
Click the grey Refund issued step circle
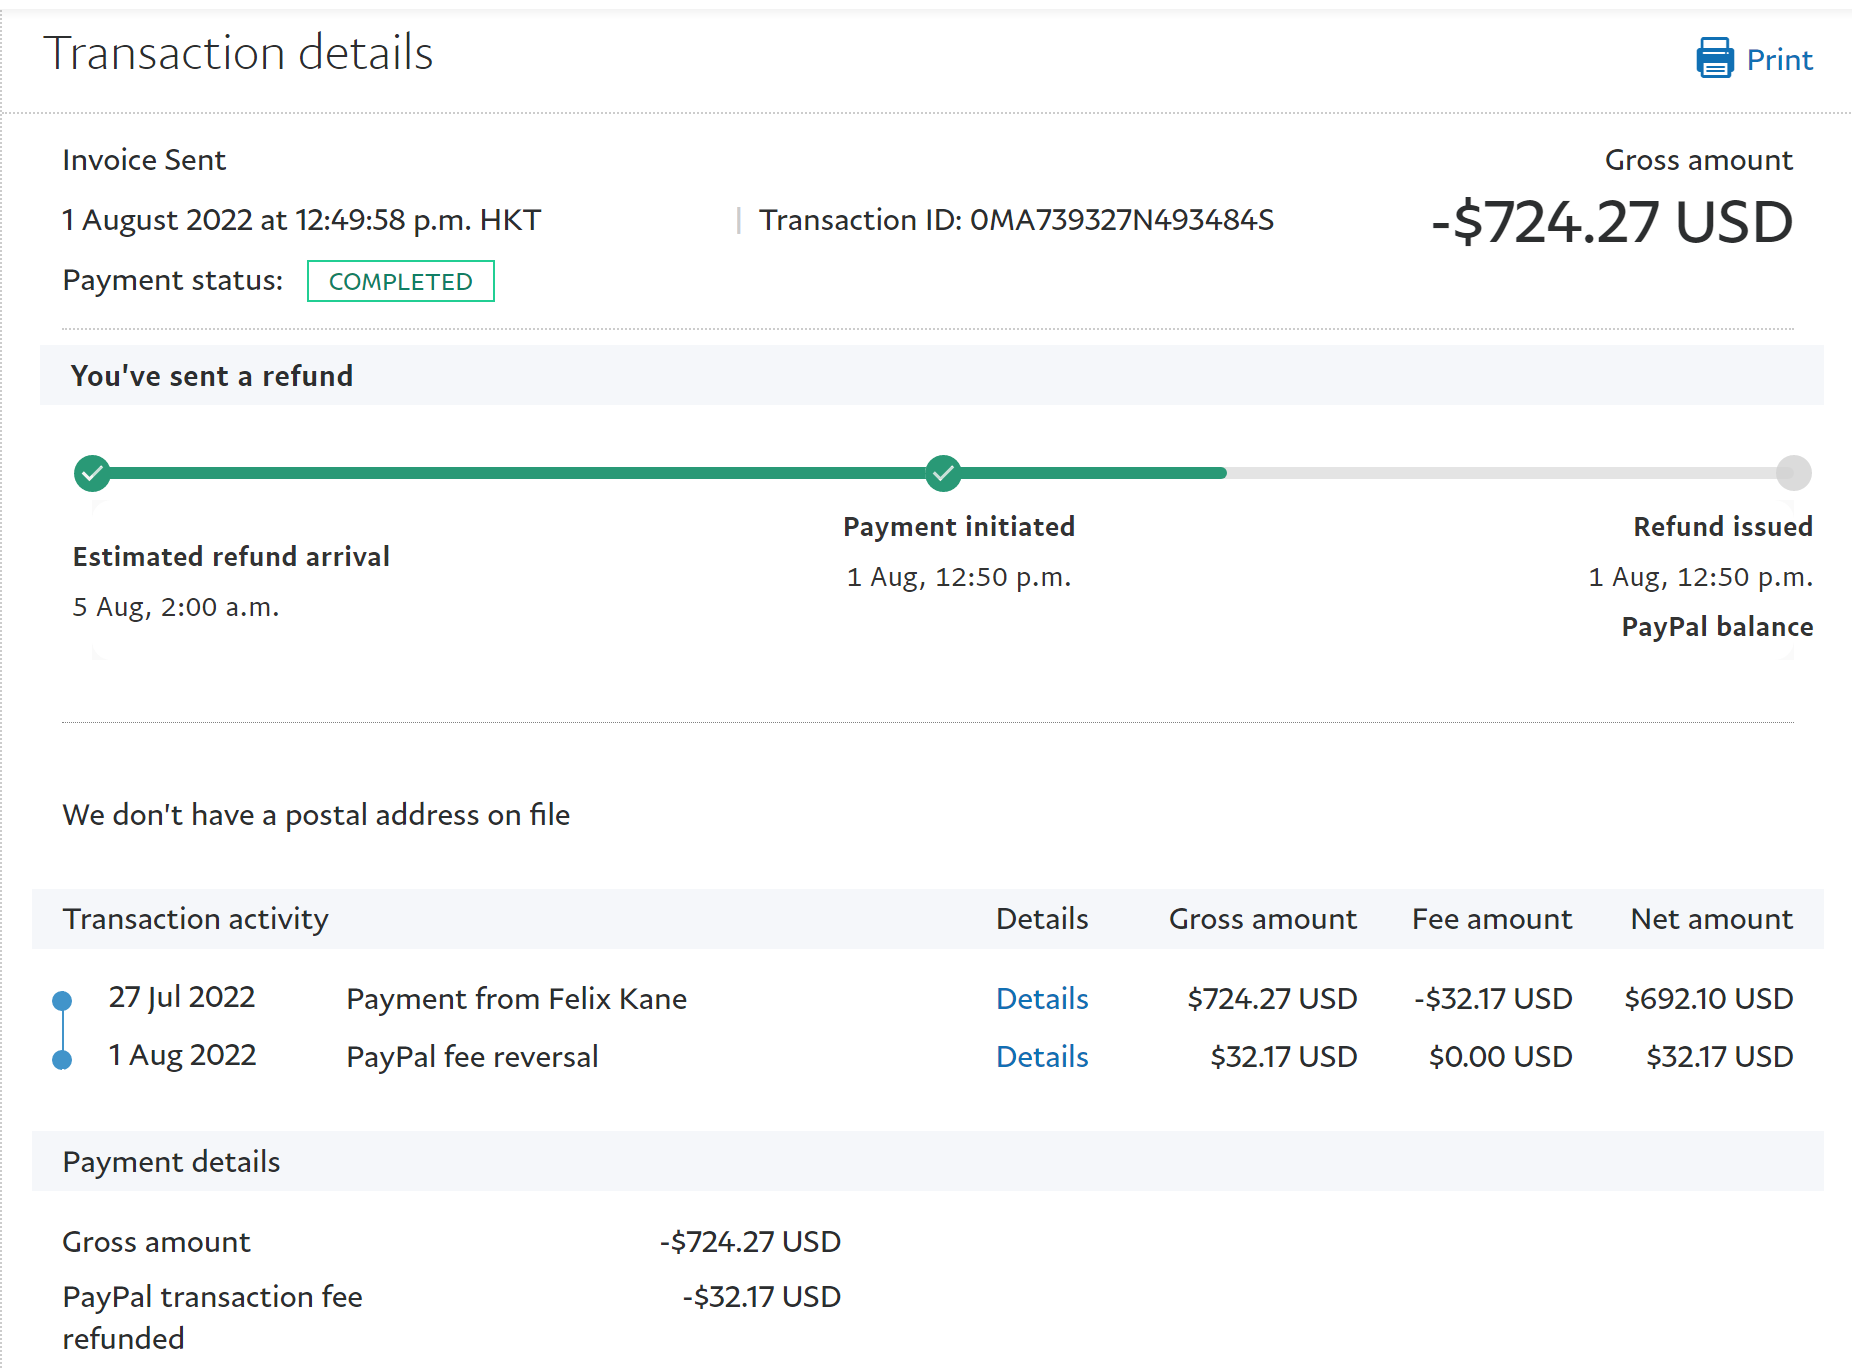[x=1793, y=473]
